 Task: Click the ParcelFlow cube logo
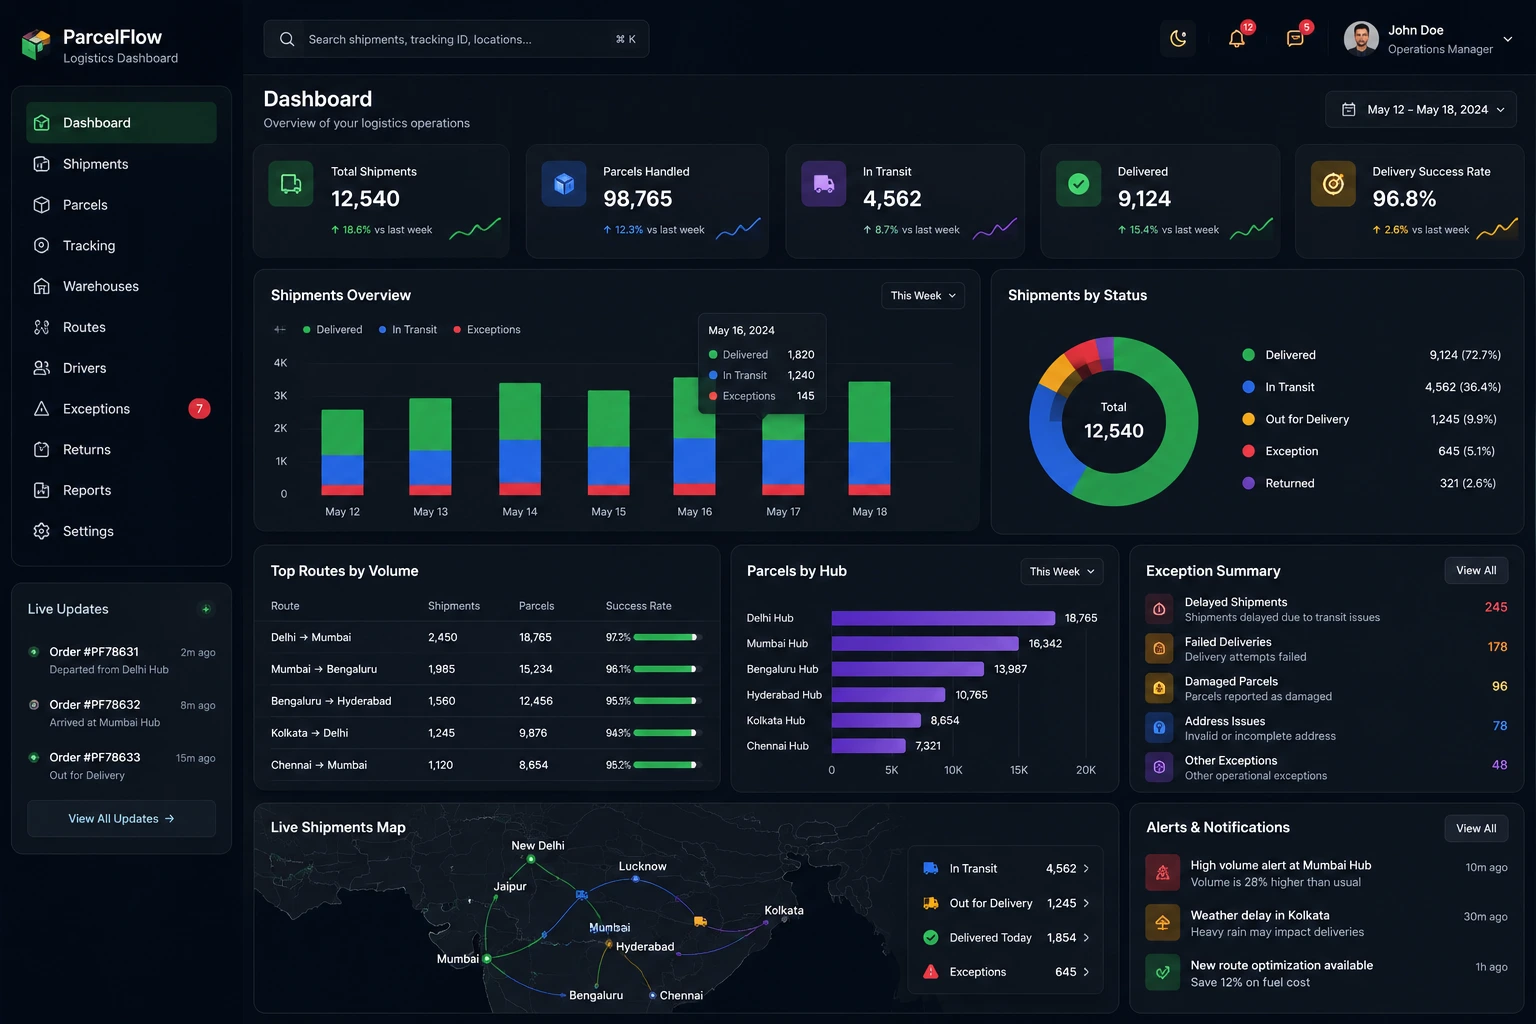click(x=36, y=44)
